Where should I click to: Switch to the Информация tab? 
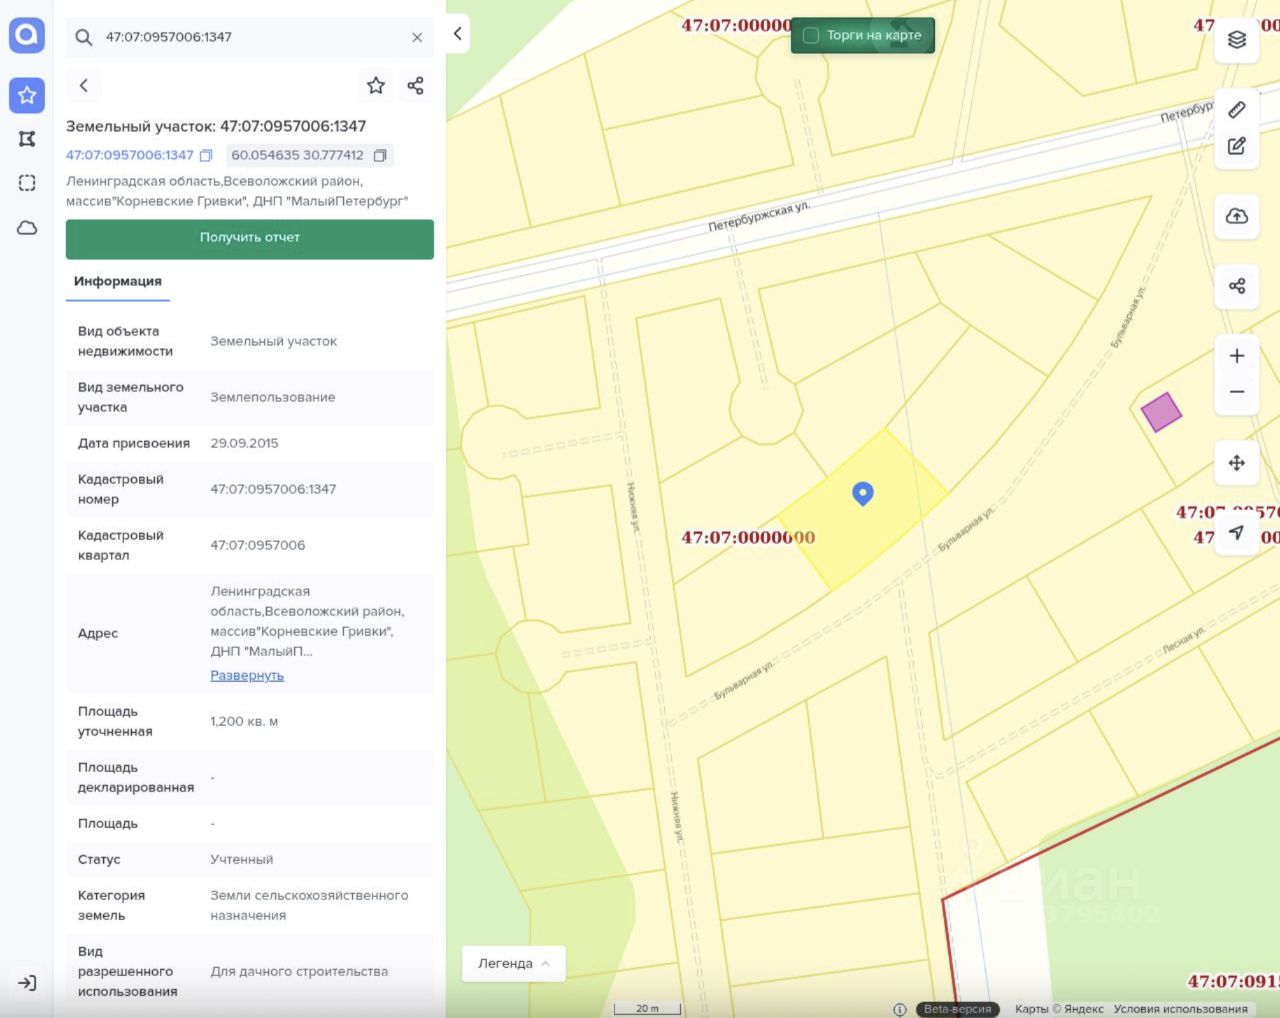117,282
